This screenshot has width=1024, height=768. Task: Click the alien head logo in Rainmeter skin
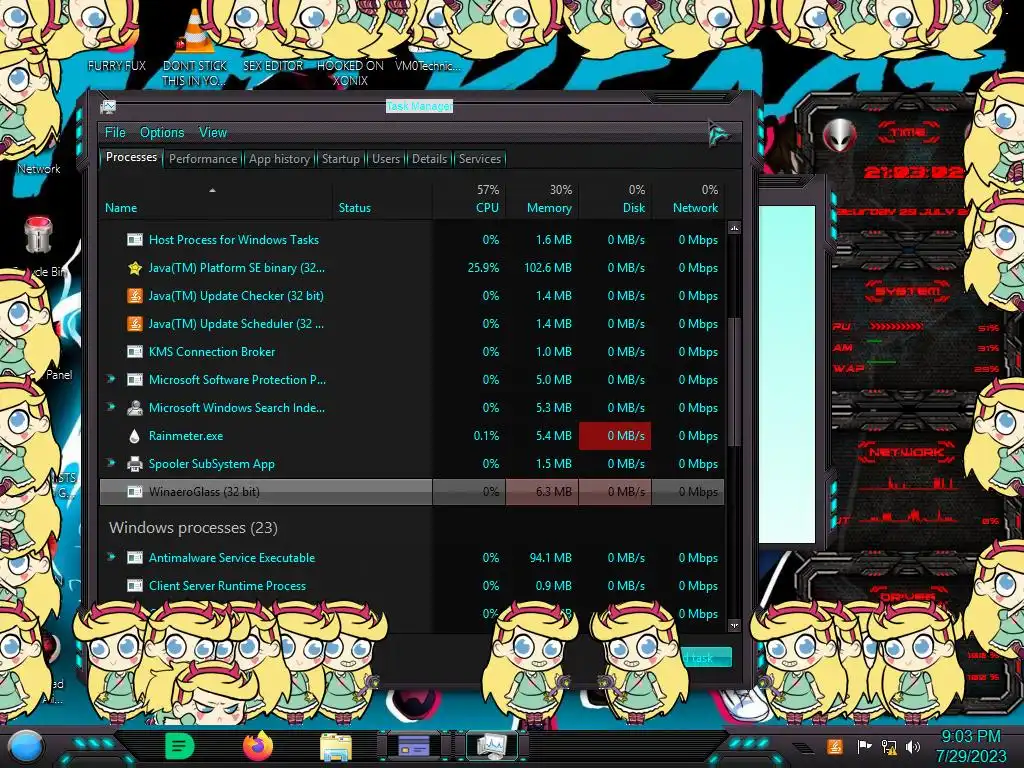(839, 135)
